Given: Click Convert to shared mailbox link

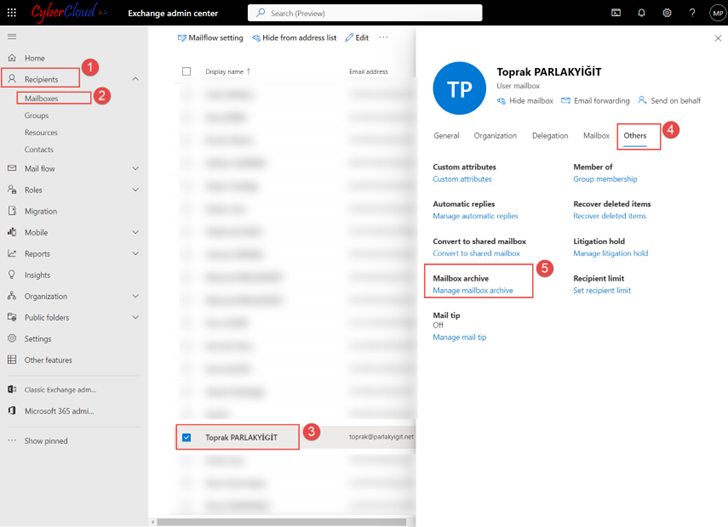Looking at the screenshot, I should tap(476, 253).
